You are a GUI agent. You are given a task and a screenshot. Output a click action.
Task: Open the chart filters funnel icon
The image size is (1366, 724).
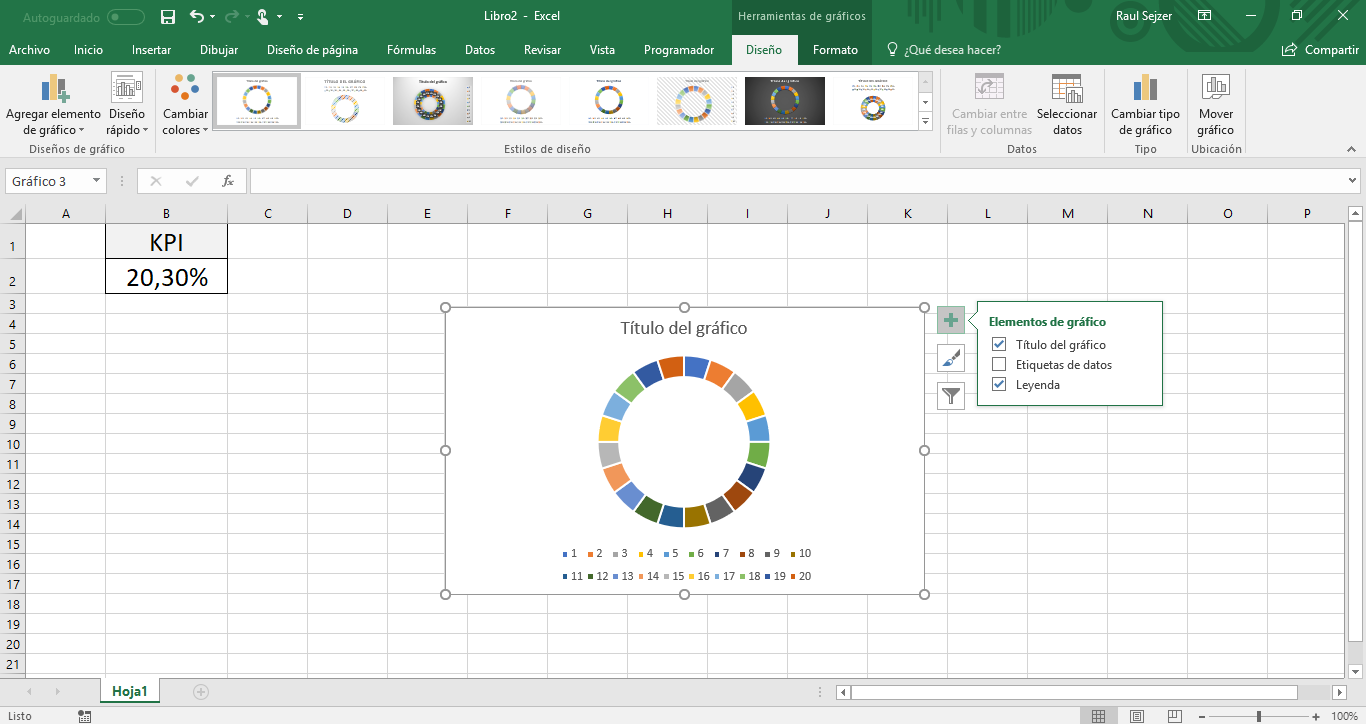pos(950,395)
